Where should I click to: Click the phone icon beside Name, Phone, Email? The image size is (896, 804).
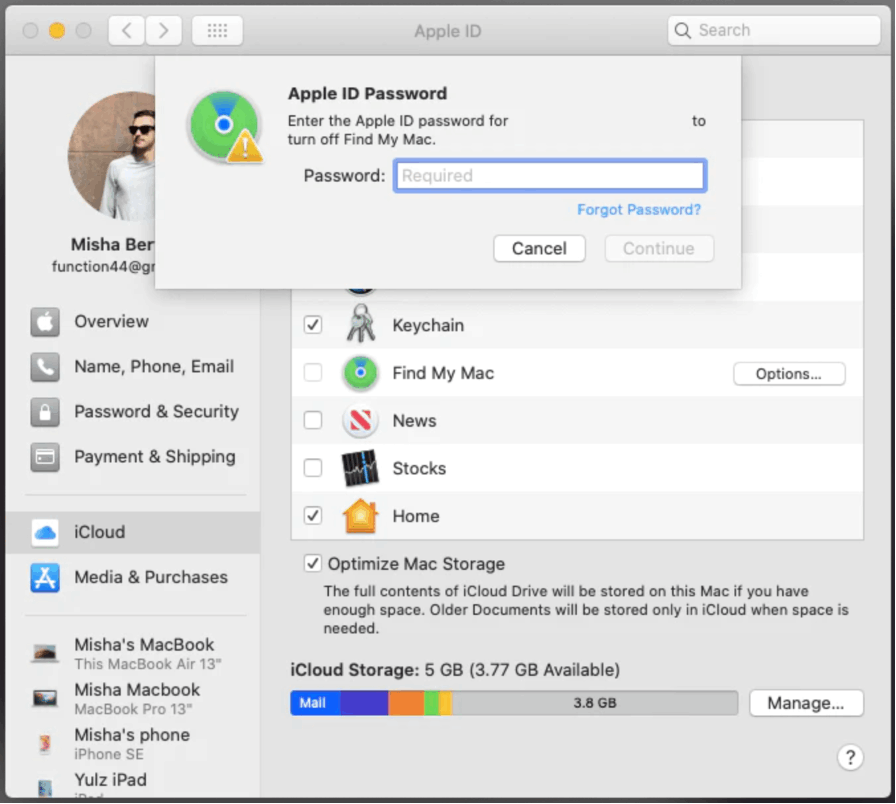click(x=45, y=367)
